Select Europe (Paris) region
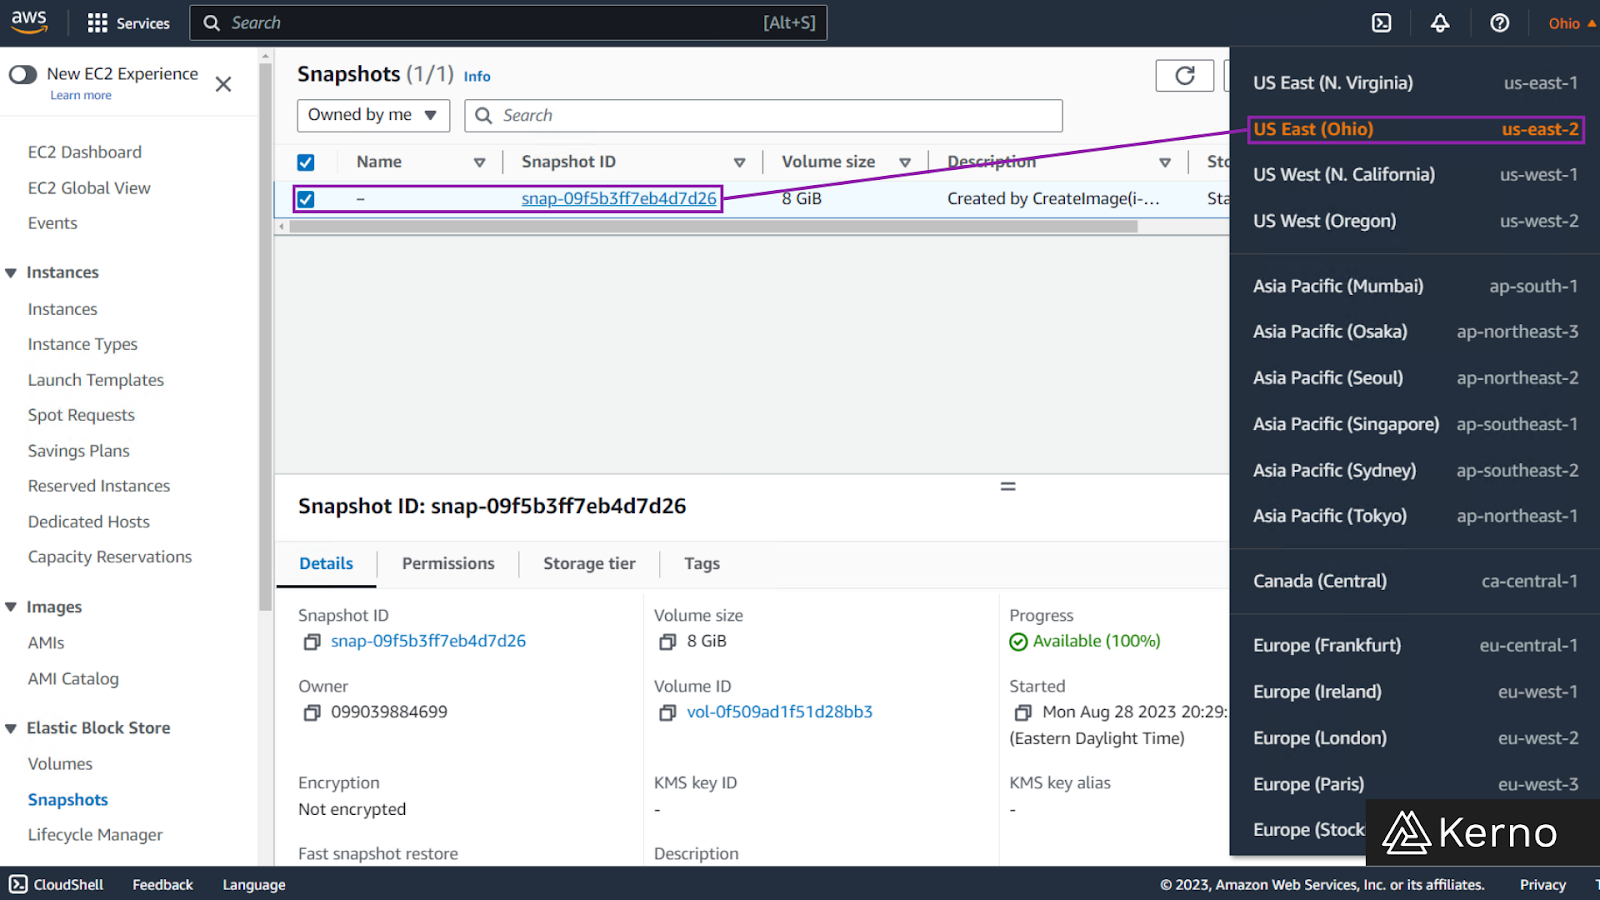This screenshot has width=1600, height=900. (x=1415, y=784)
